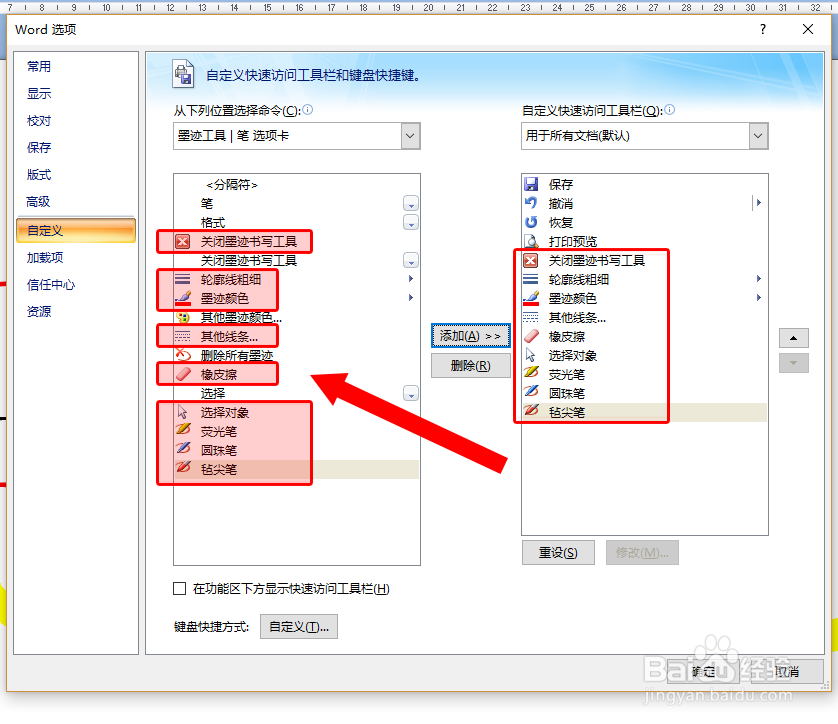Expand the 格式 group dropdown arrow
The image size is (838, 724).
pyautogui.click(x=410, y=222)
